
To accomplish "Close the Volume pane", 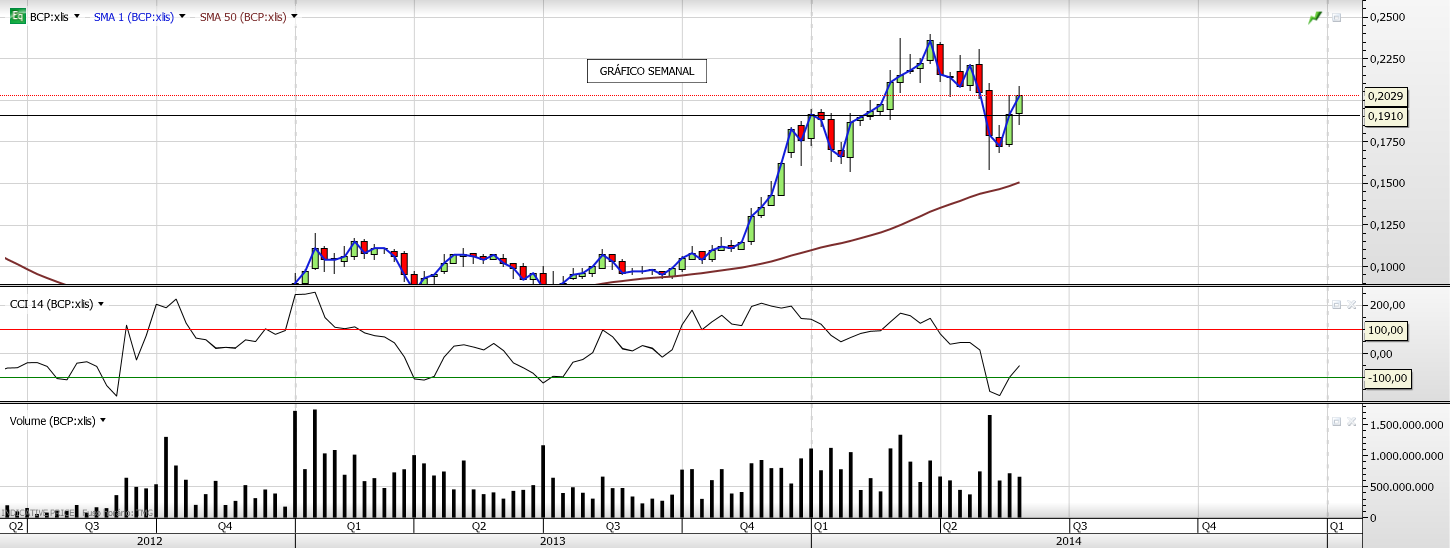I will (1350, 421).
